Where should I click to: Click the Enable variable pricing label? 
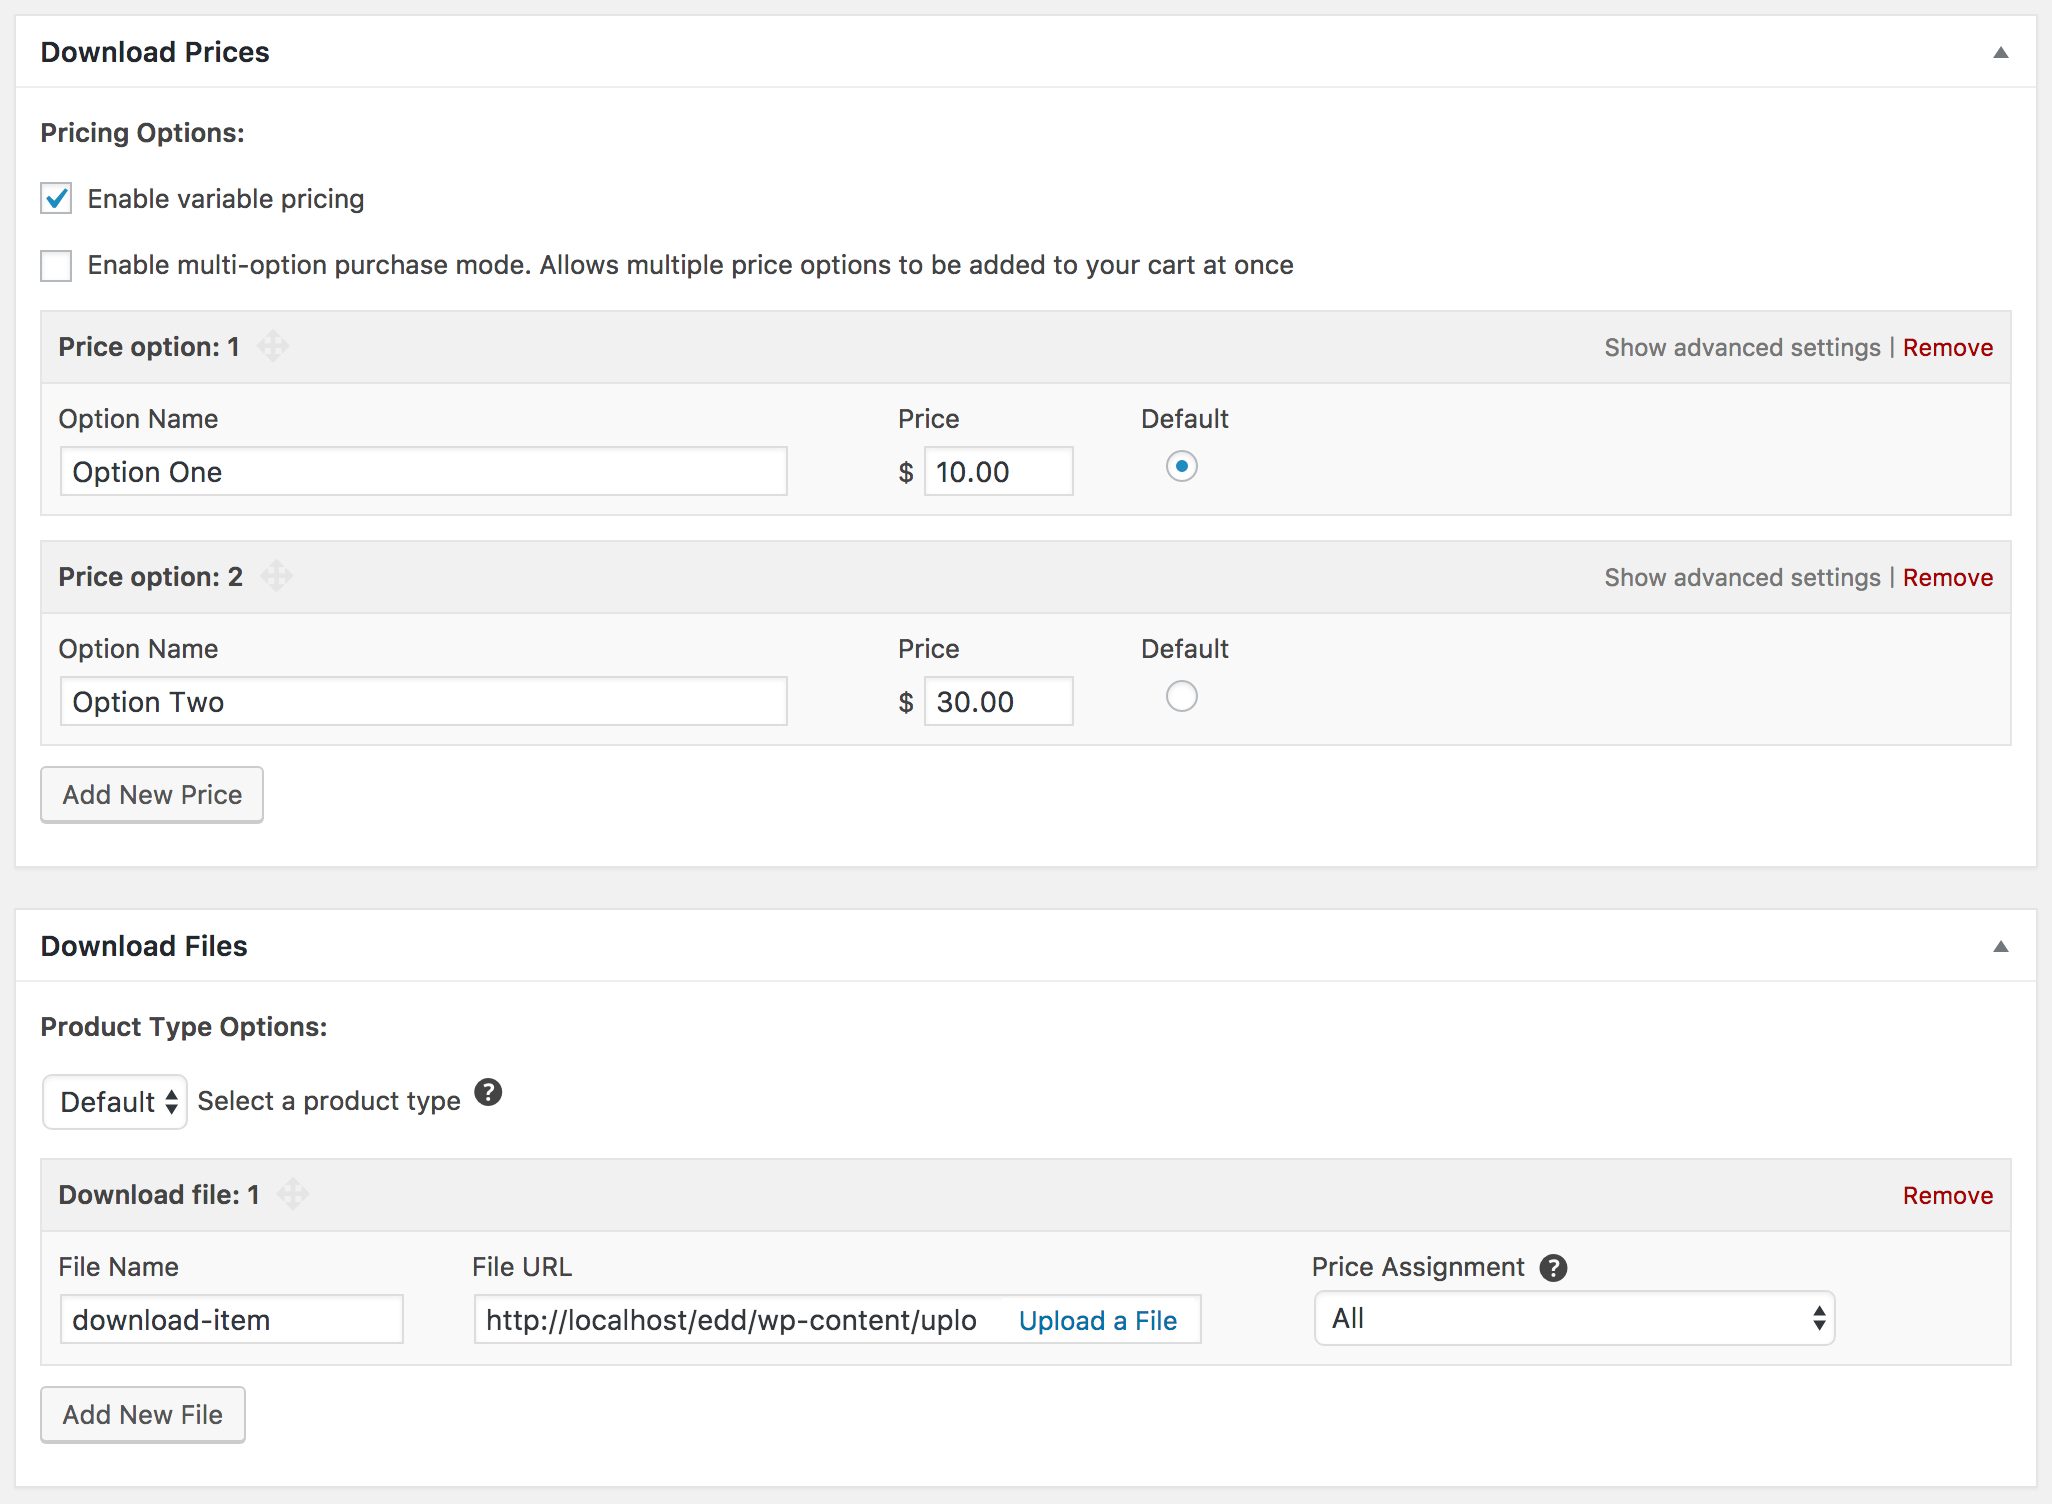226,199
